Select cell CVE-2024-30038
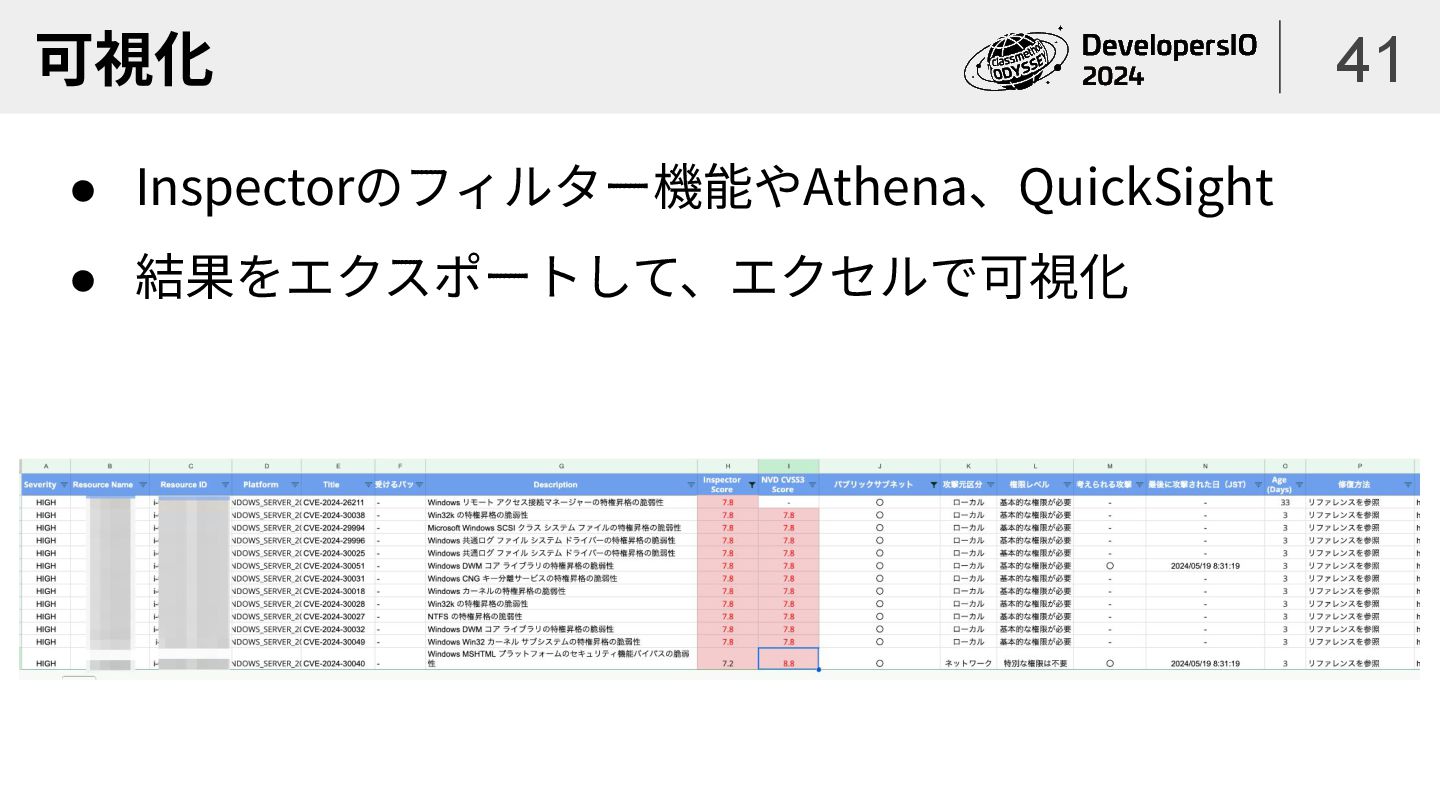 [338, 515]
